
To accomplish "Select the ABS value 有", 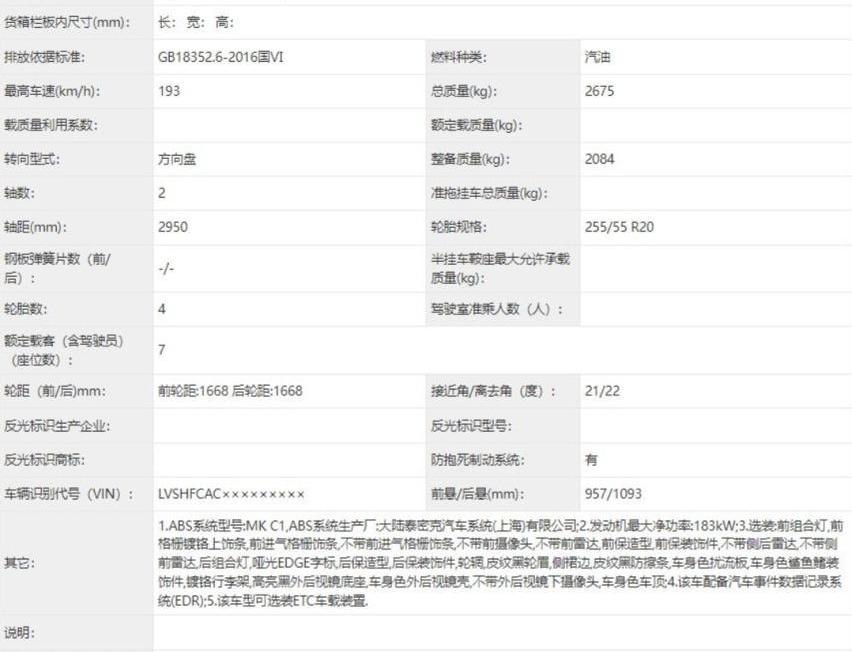I will [591, 460].
